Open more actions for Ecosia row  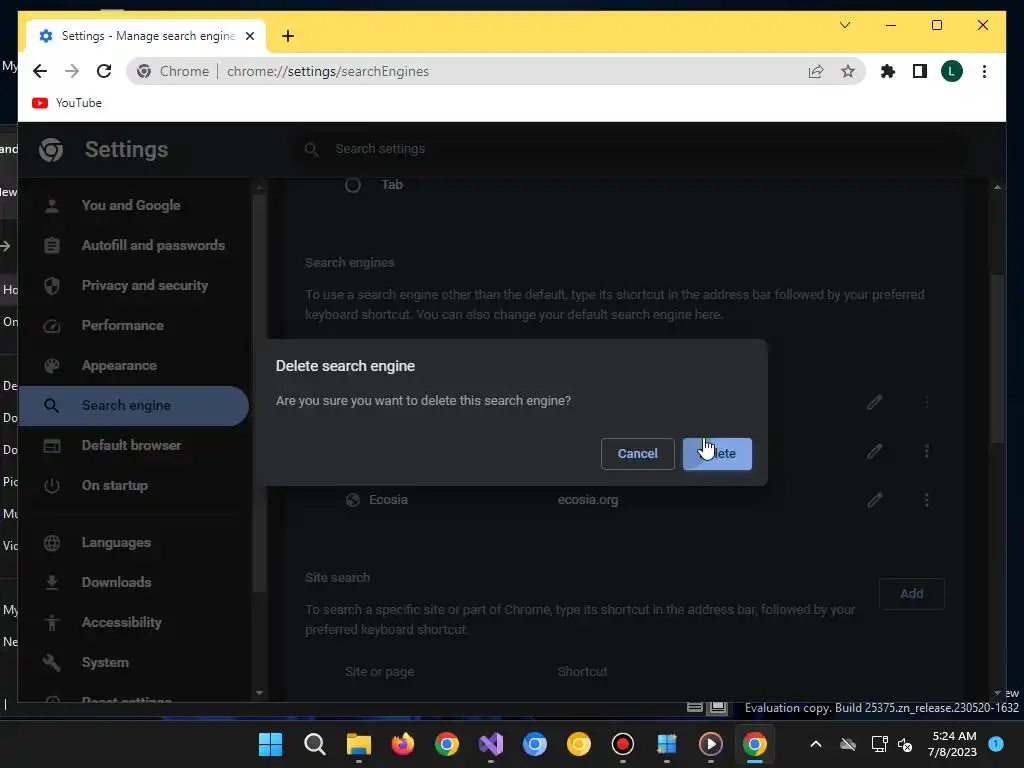pyautogui.click(x=926, y=500)
